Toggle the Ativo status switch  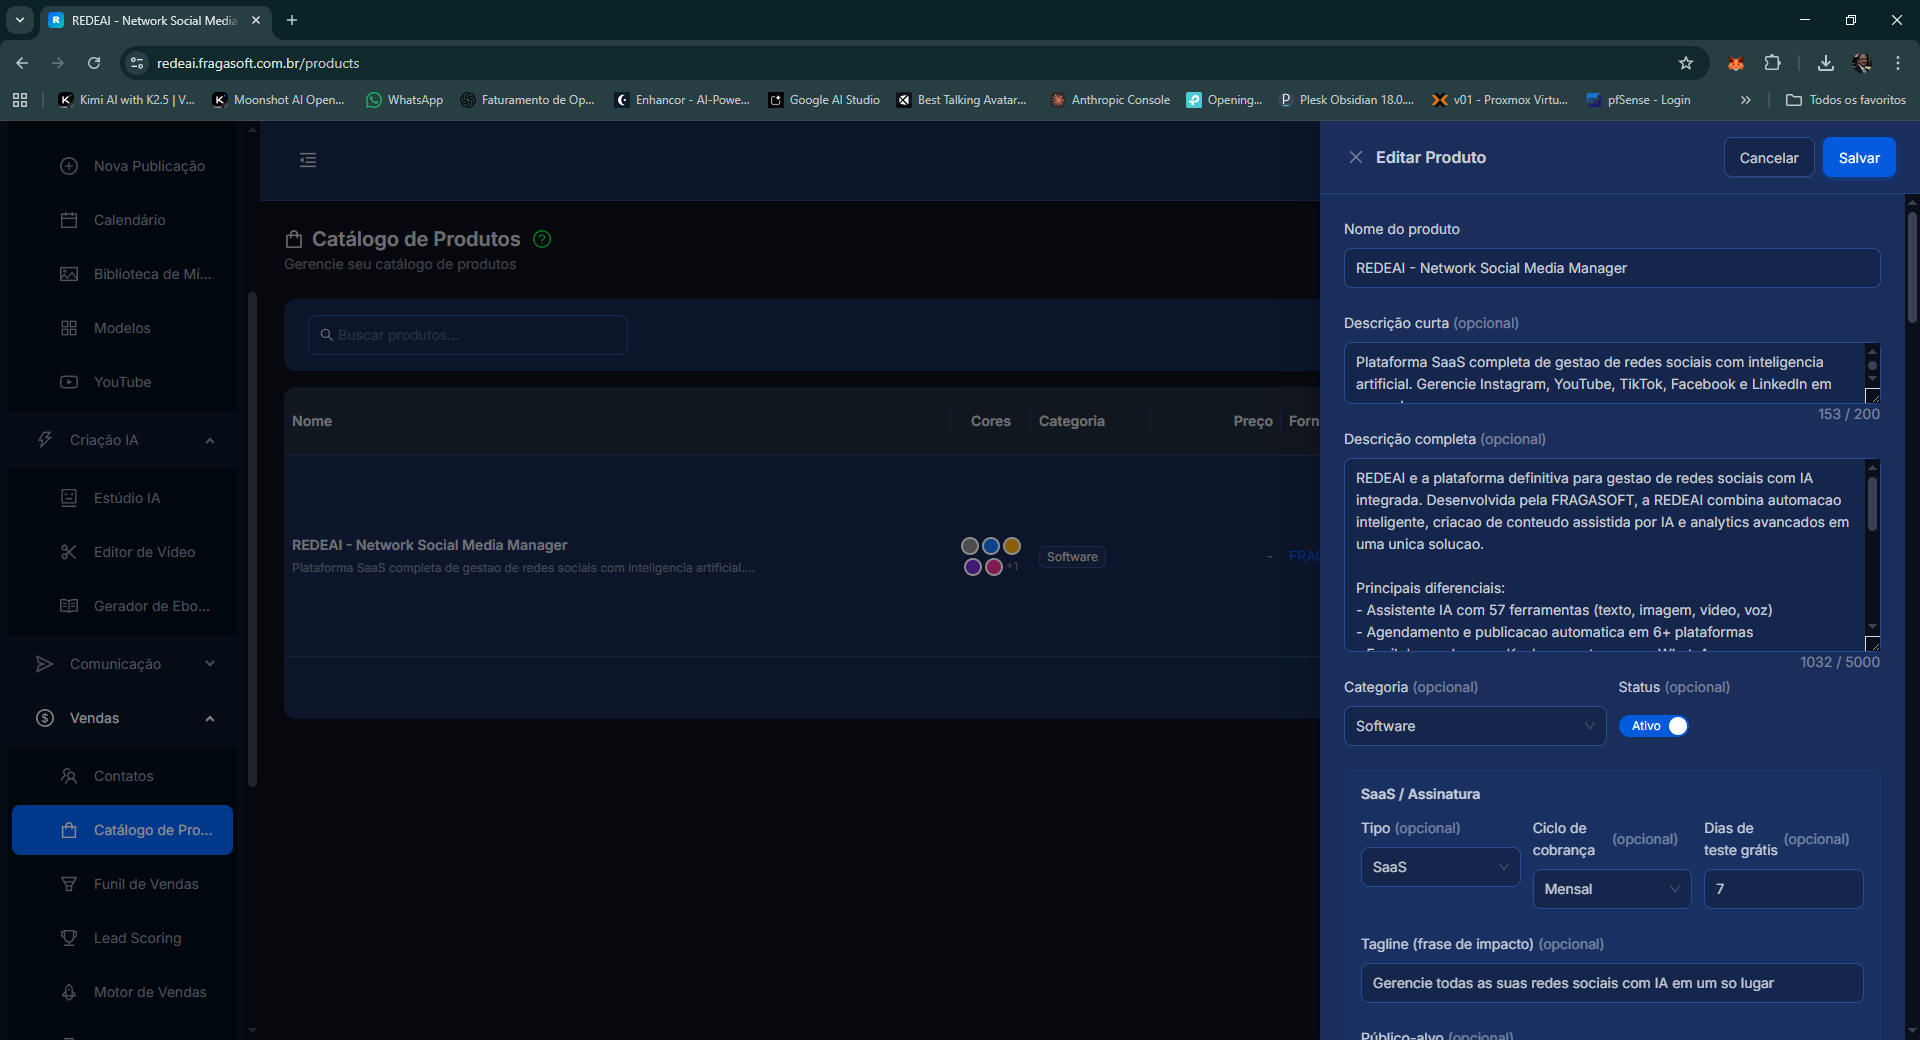[1654, 726]
